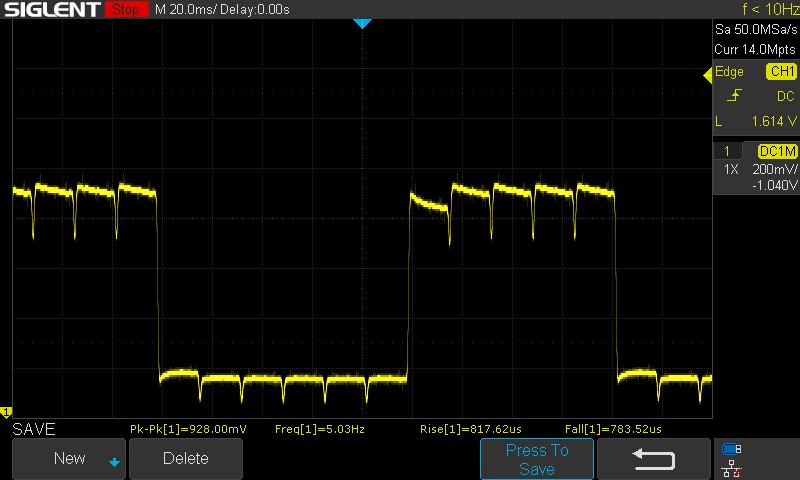Click the Sa 50.0MSa/s sample rate
The image size is (800, 480).
pos(756,30)
